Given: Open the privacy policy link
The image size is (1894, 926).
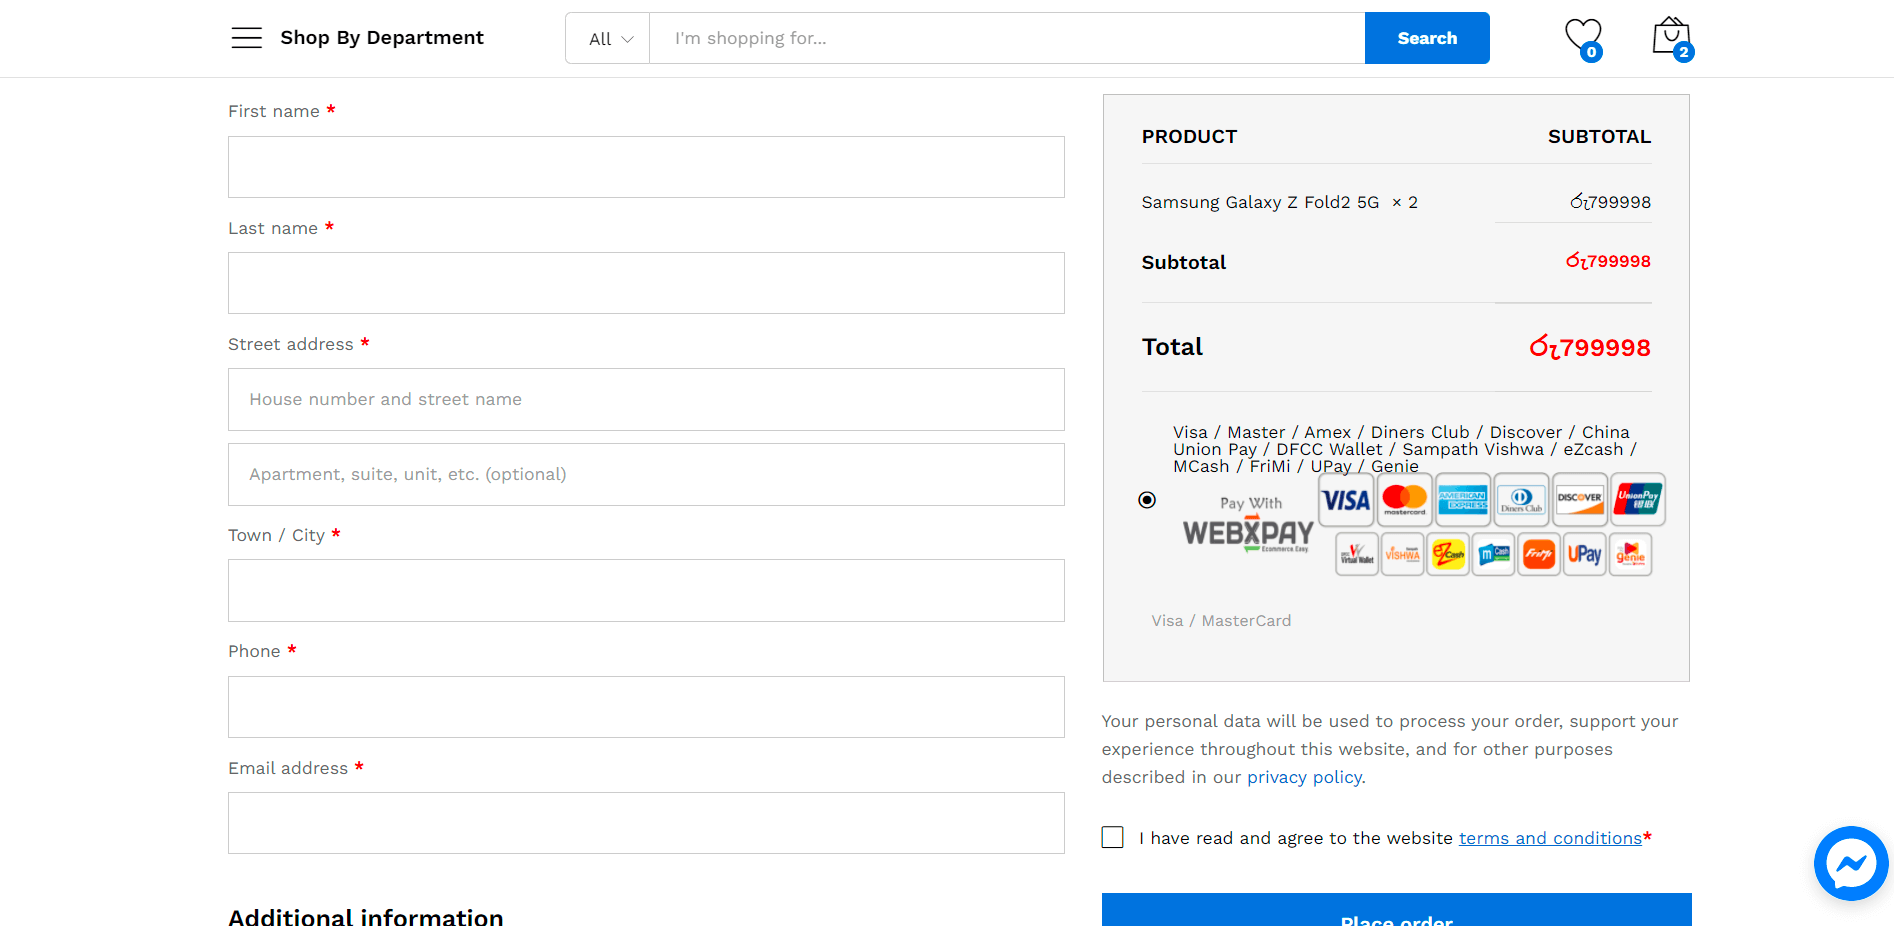Looking at the screenshot, I should tap(1304, 777).
